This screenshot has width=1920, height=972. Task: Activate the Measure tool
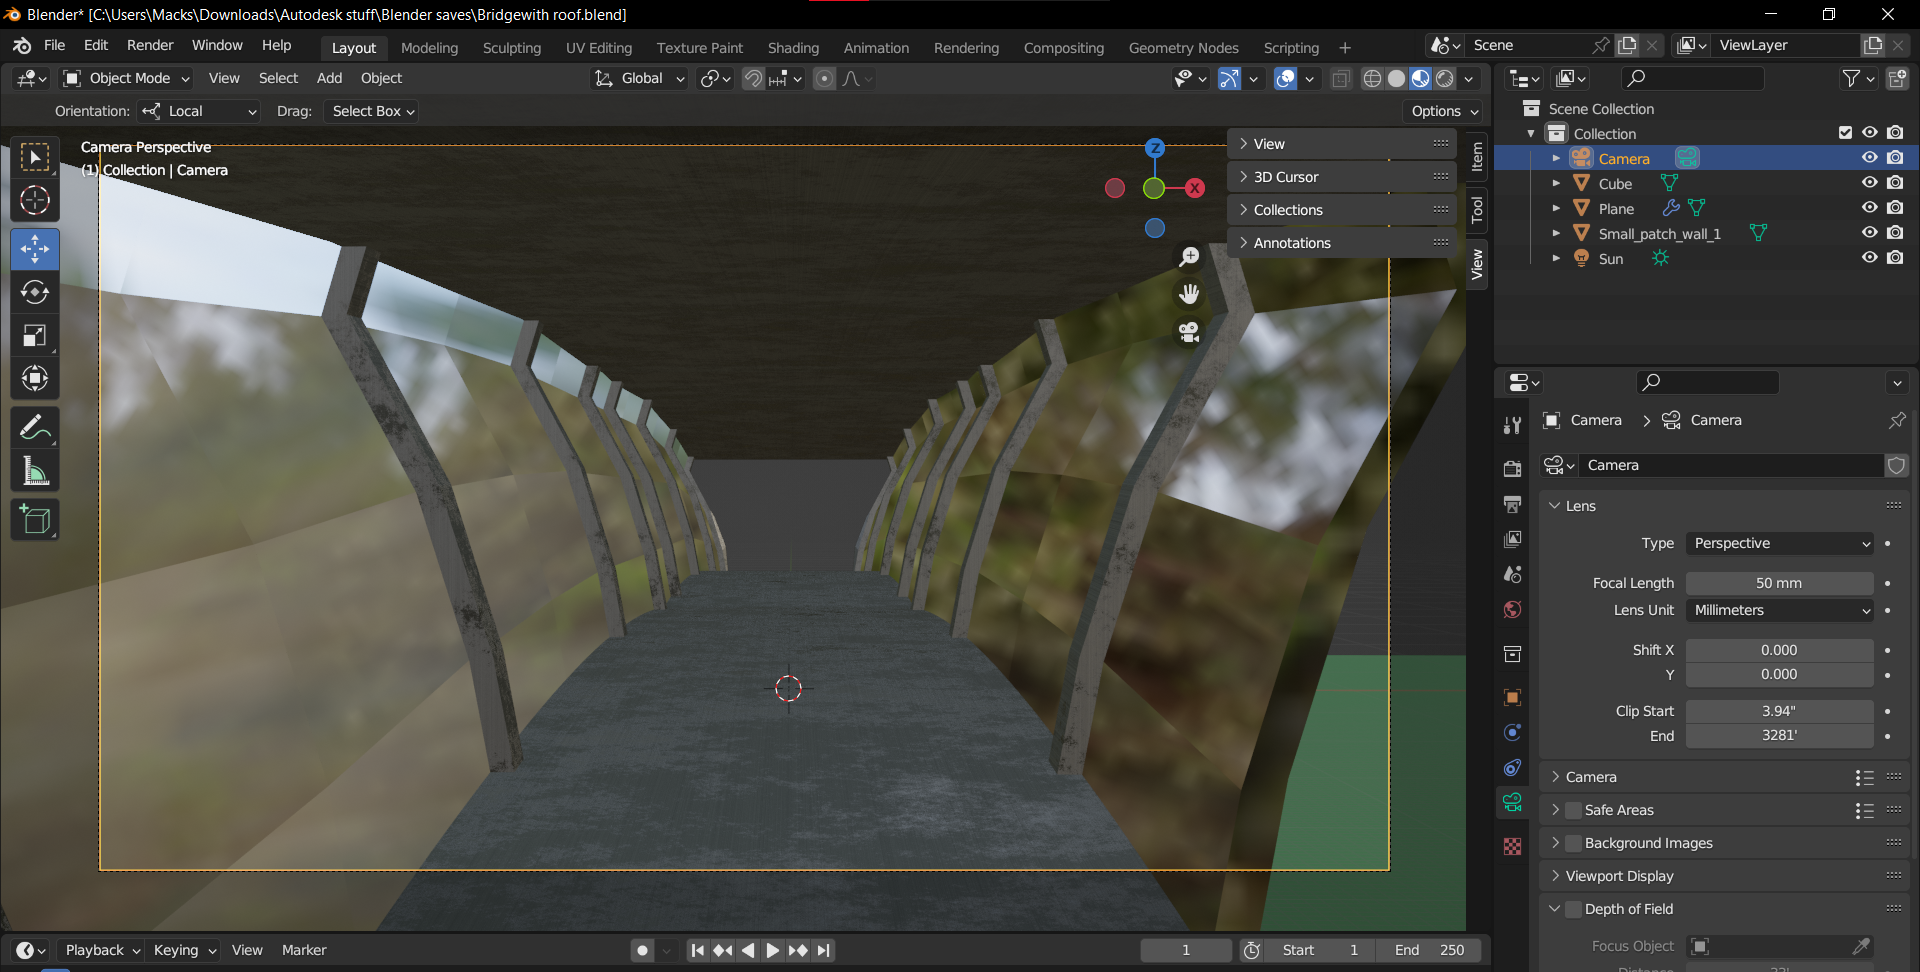[x=35, y=471]
